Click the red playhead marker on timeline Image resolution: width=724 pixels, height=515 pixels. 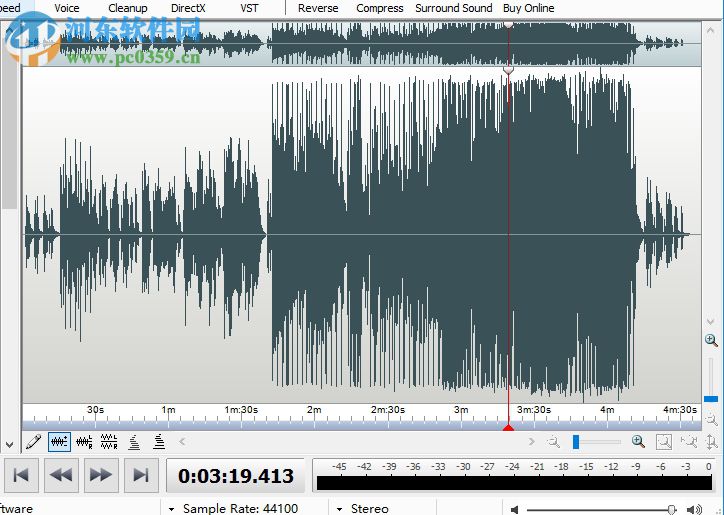[508, 428]
